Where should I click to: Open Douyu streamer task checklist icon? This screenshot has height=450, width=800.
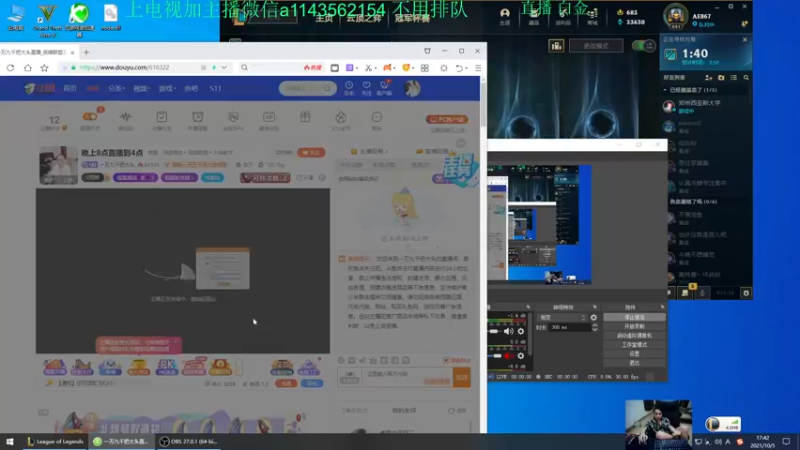pyautogui.click(x=162, y=117)
